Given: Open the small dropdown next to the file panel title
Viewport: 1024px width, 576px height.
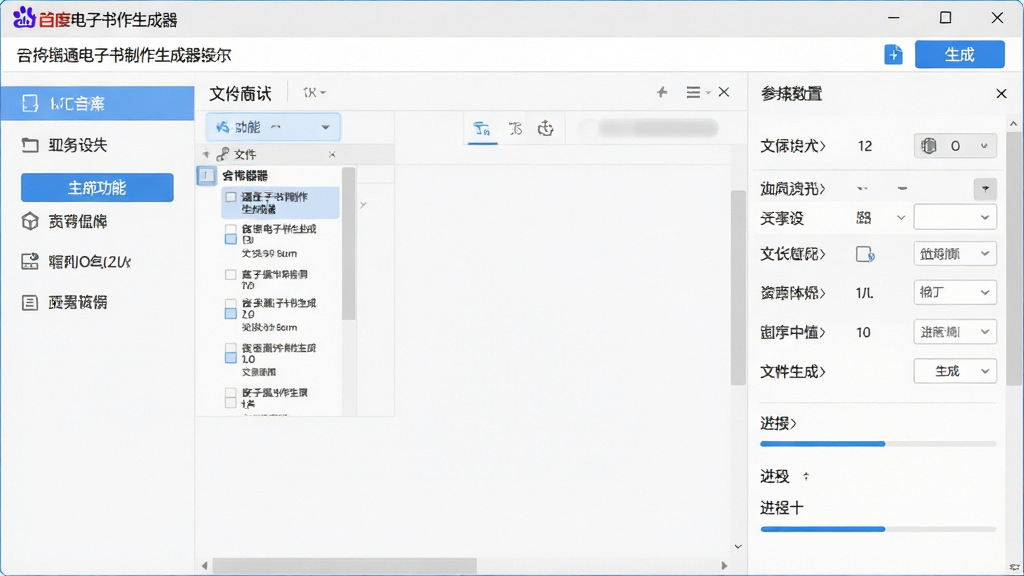Looking at the screenshot, I should pyautogui.click(x=314, y=93).
